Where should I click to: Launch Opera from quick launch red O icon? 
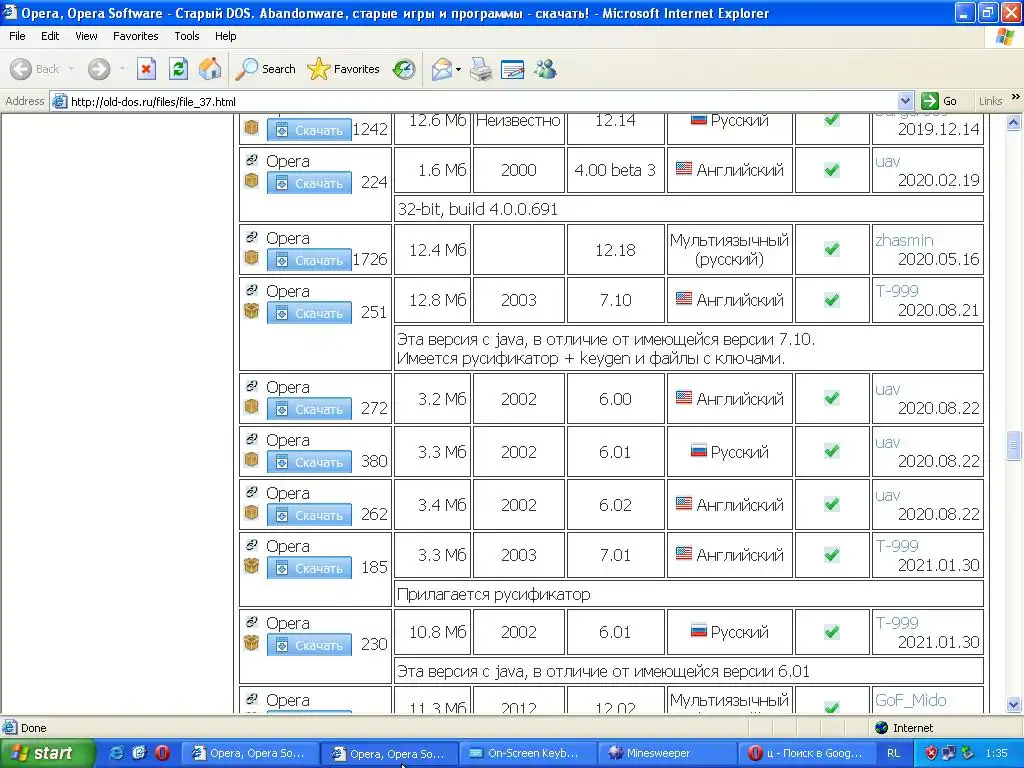coord(162,753)
